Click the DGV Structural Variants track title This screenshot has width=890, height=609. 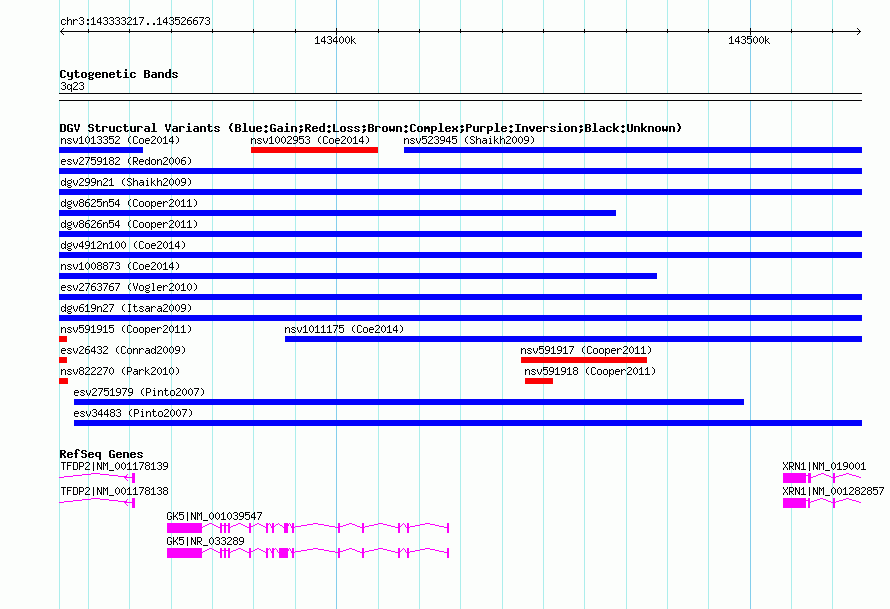click(x=371, y=128)
